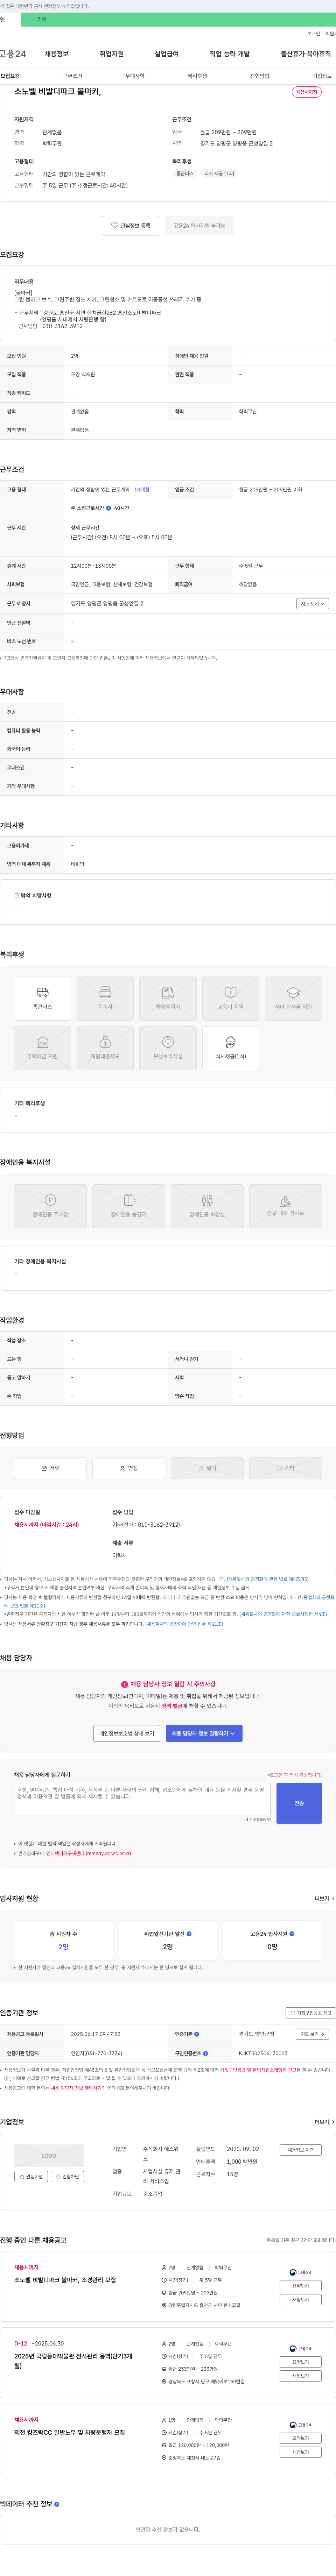The height and width of the screenshot is (2576, 336).
Task: Switch to the 우대사항 tab
Action: click(x=135, y=76)
